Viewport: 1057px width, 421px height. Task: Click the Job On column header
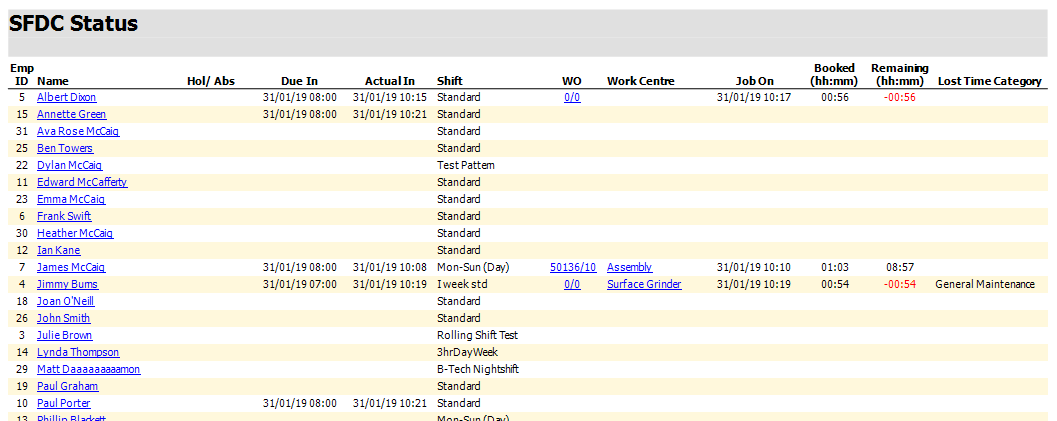[x=754, y=81]
